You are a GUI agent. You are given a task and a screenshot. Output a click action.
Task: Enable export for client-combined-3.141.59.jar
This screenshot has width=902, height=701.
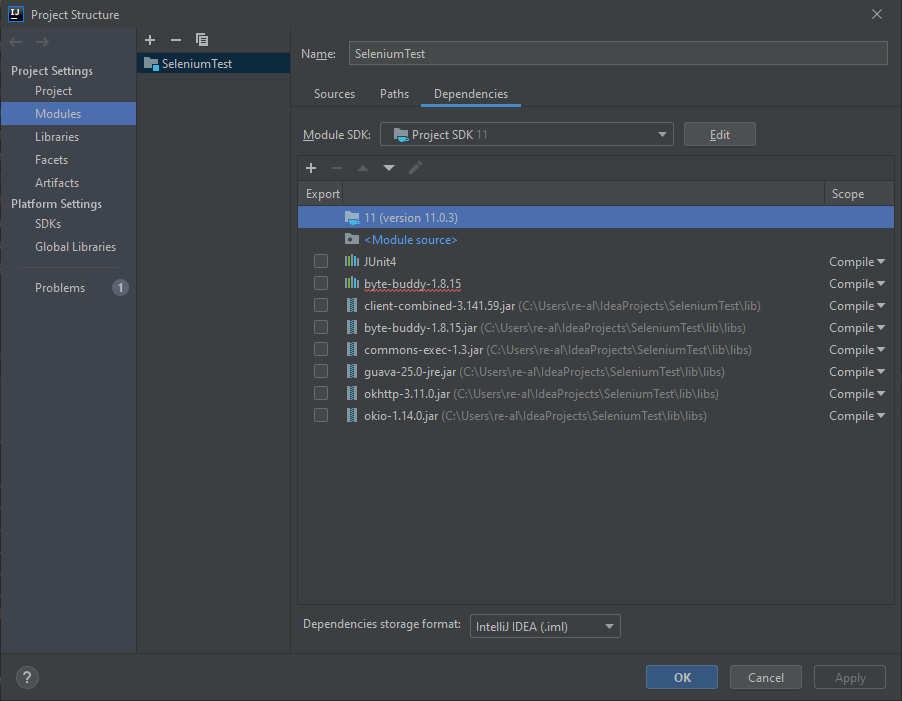click(321, 305)
